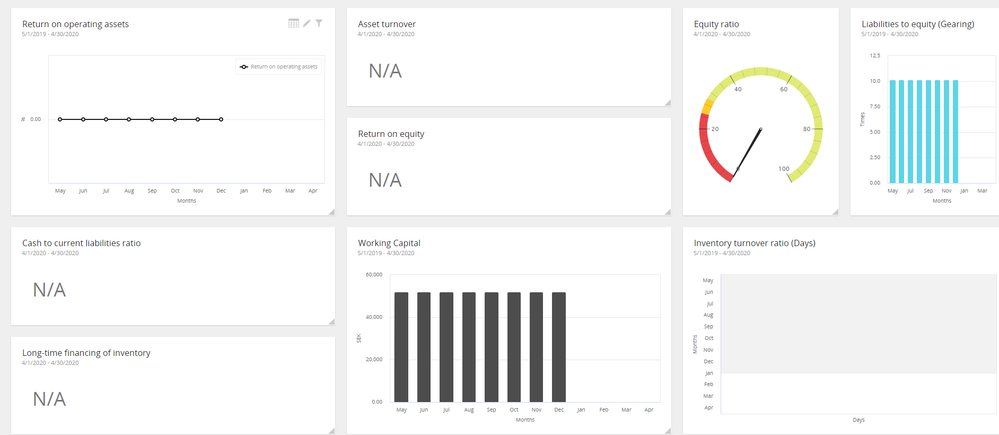Click the Equity ratio gauge needle

[x=746, y=155]
